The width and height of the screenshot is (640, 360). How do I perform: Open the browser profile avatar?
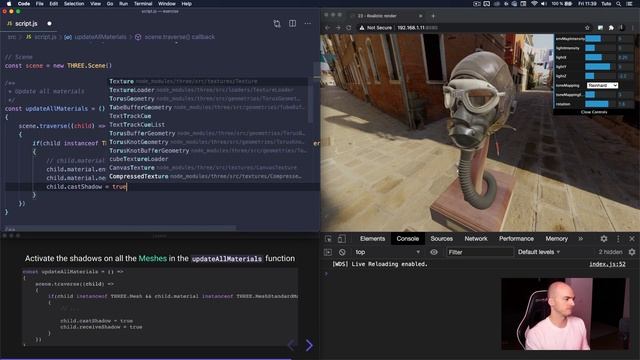coord(622,28)
